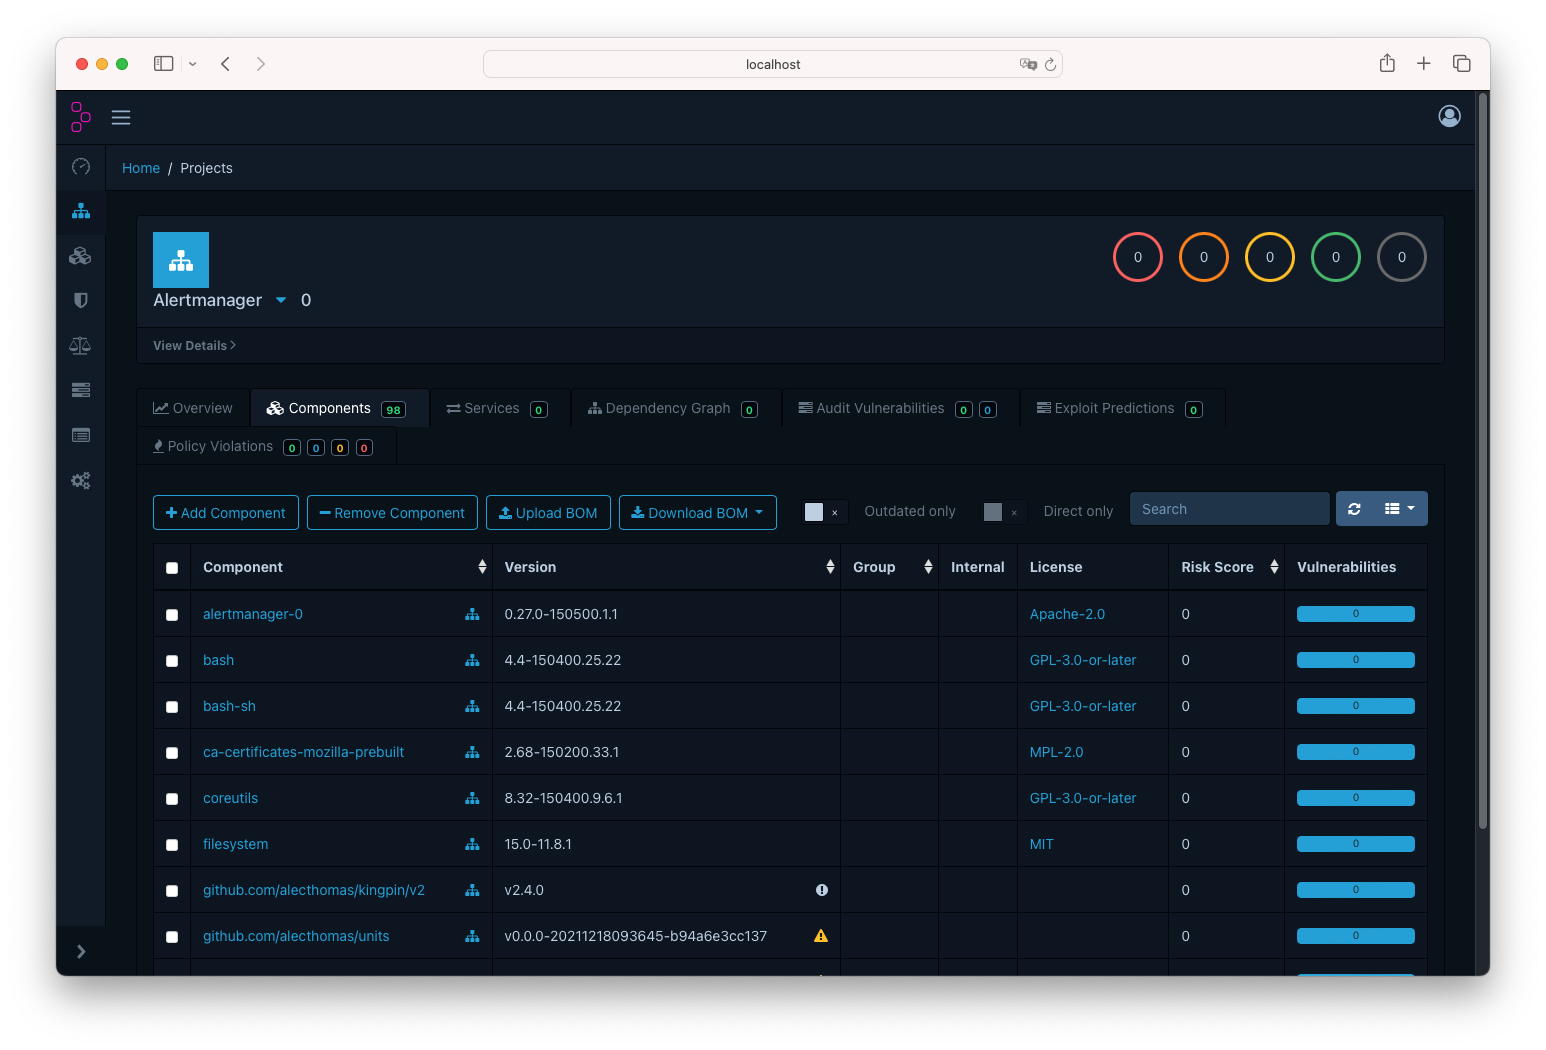The width and height of the screenshot is (1546, 1050).
Task: Click warning triangle for units version
Action: click(x=821, y=936)
